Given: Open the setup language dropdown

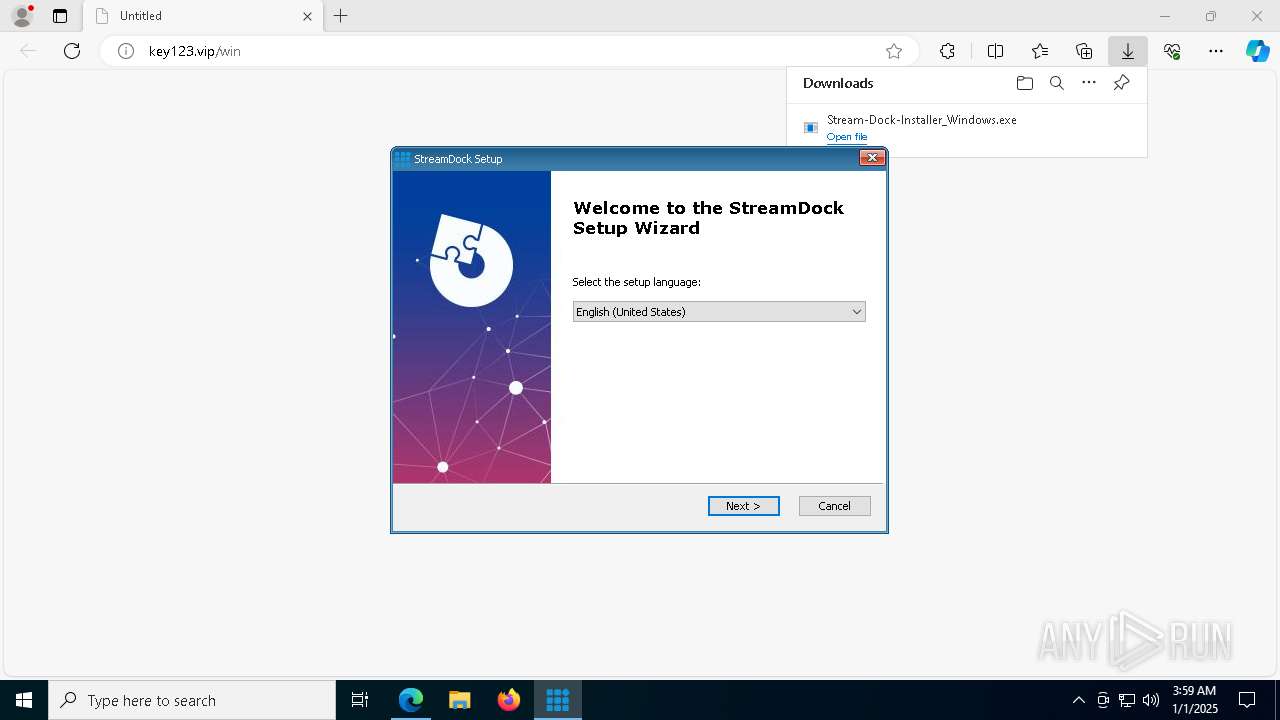Looking at the screenshot, I should (x=718, y=312).
